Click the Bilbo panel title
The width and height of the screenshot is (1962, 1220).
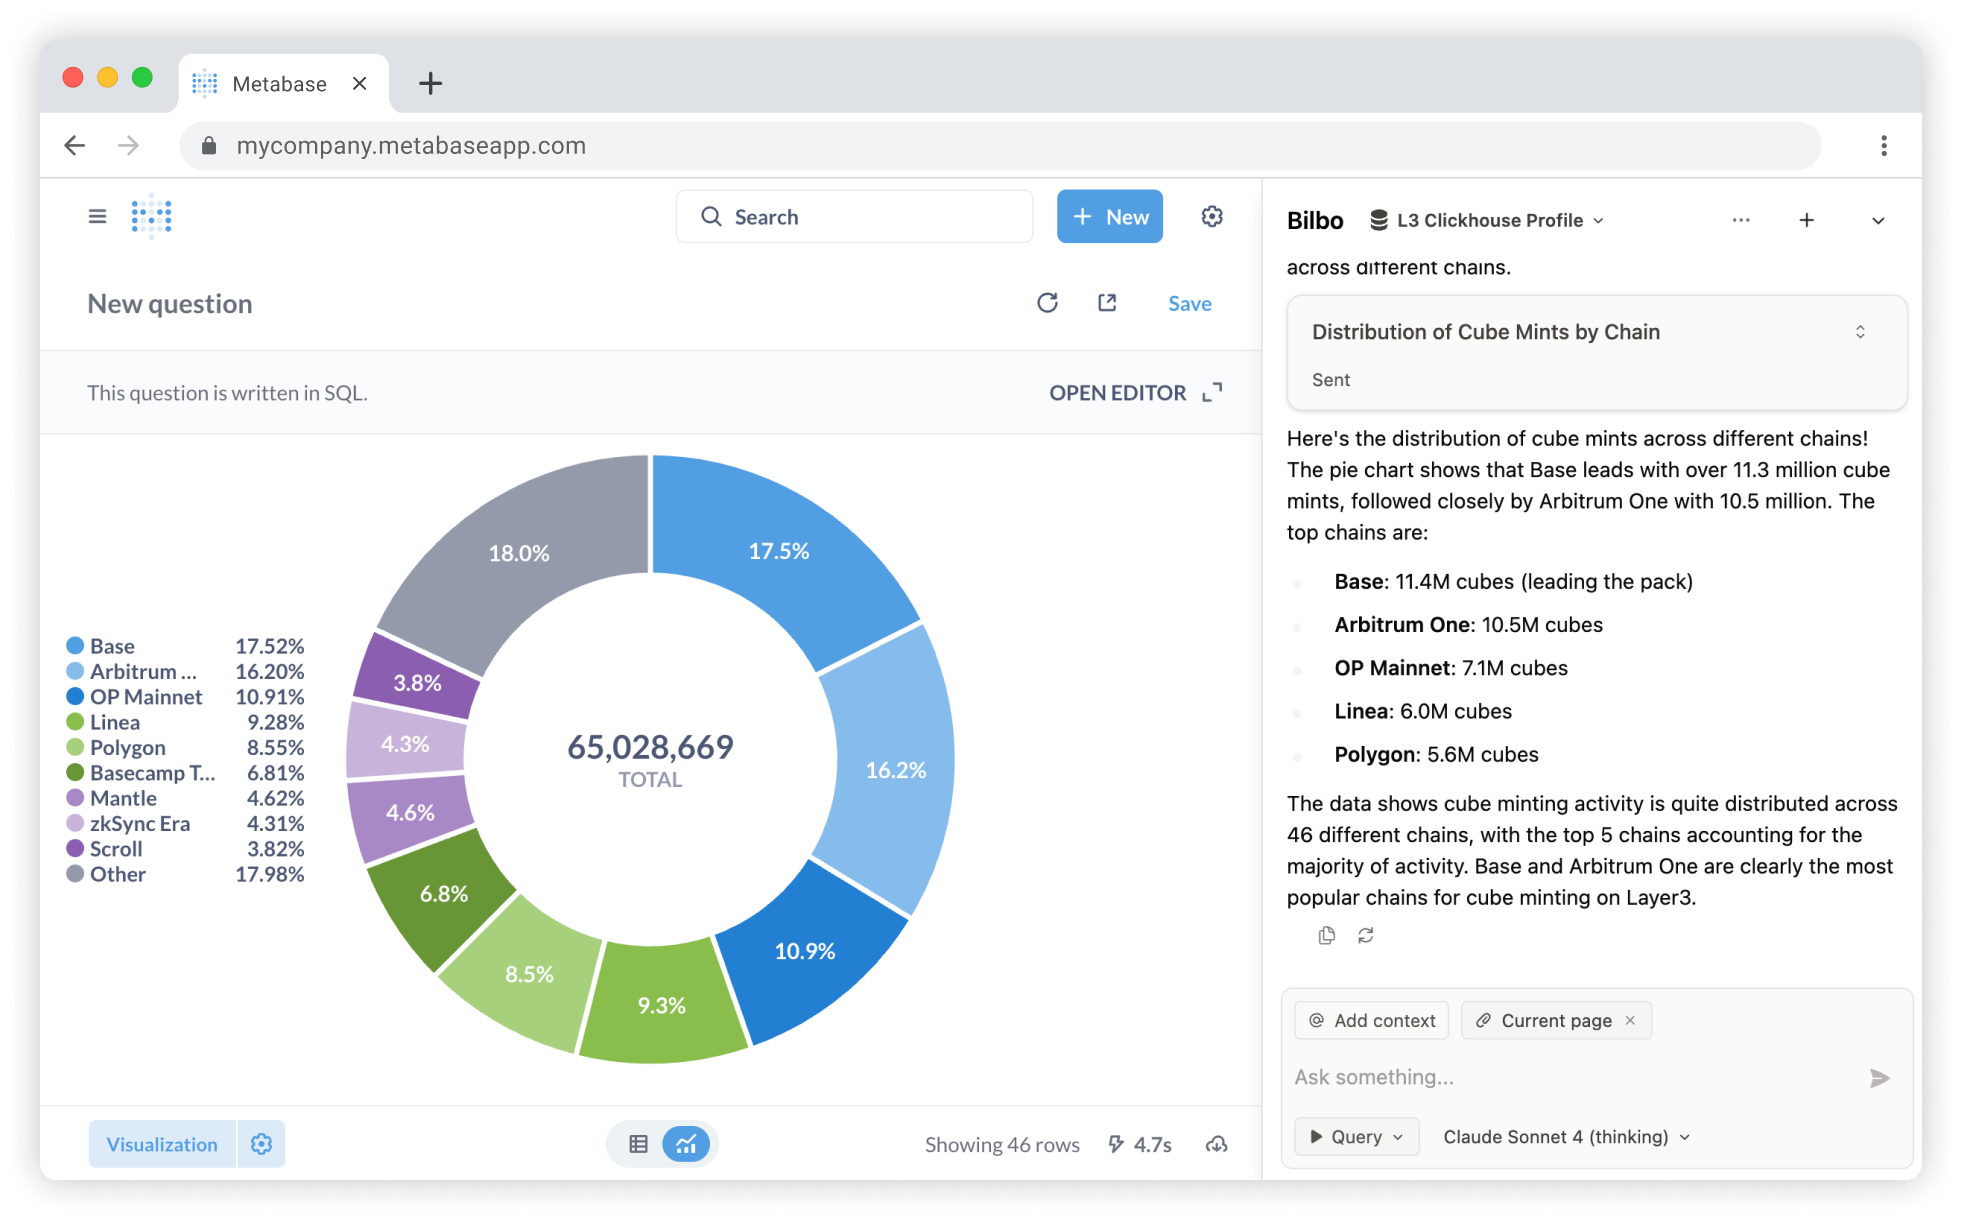click(1315, 220)
